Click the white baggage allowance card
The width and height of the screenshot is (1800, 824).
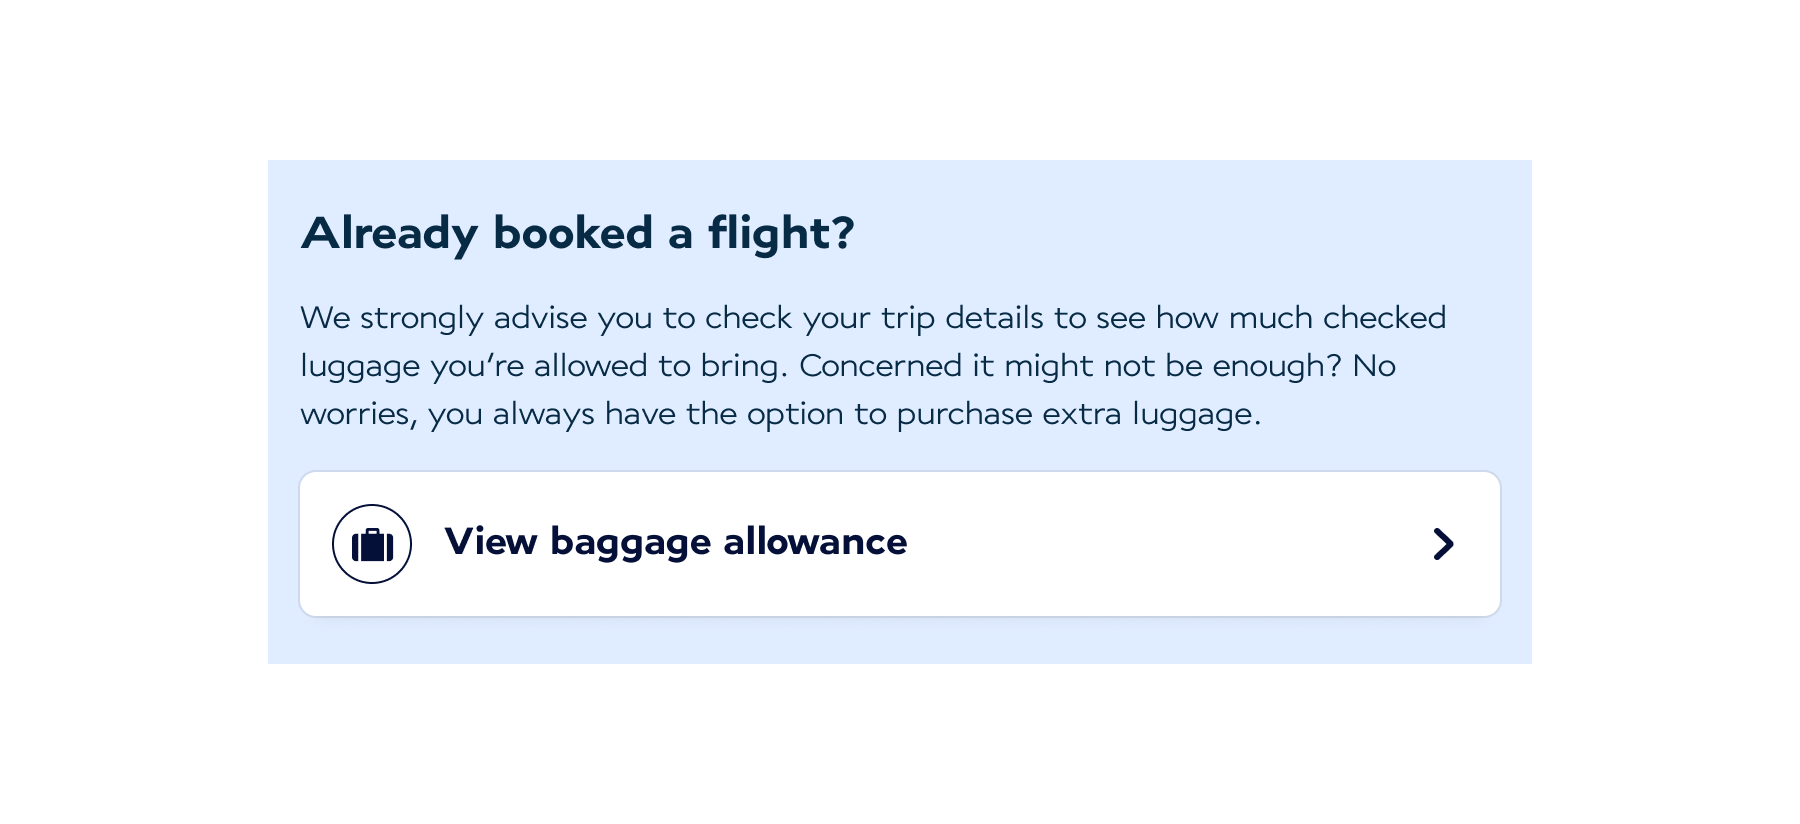pos(1100,544)
